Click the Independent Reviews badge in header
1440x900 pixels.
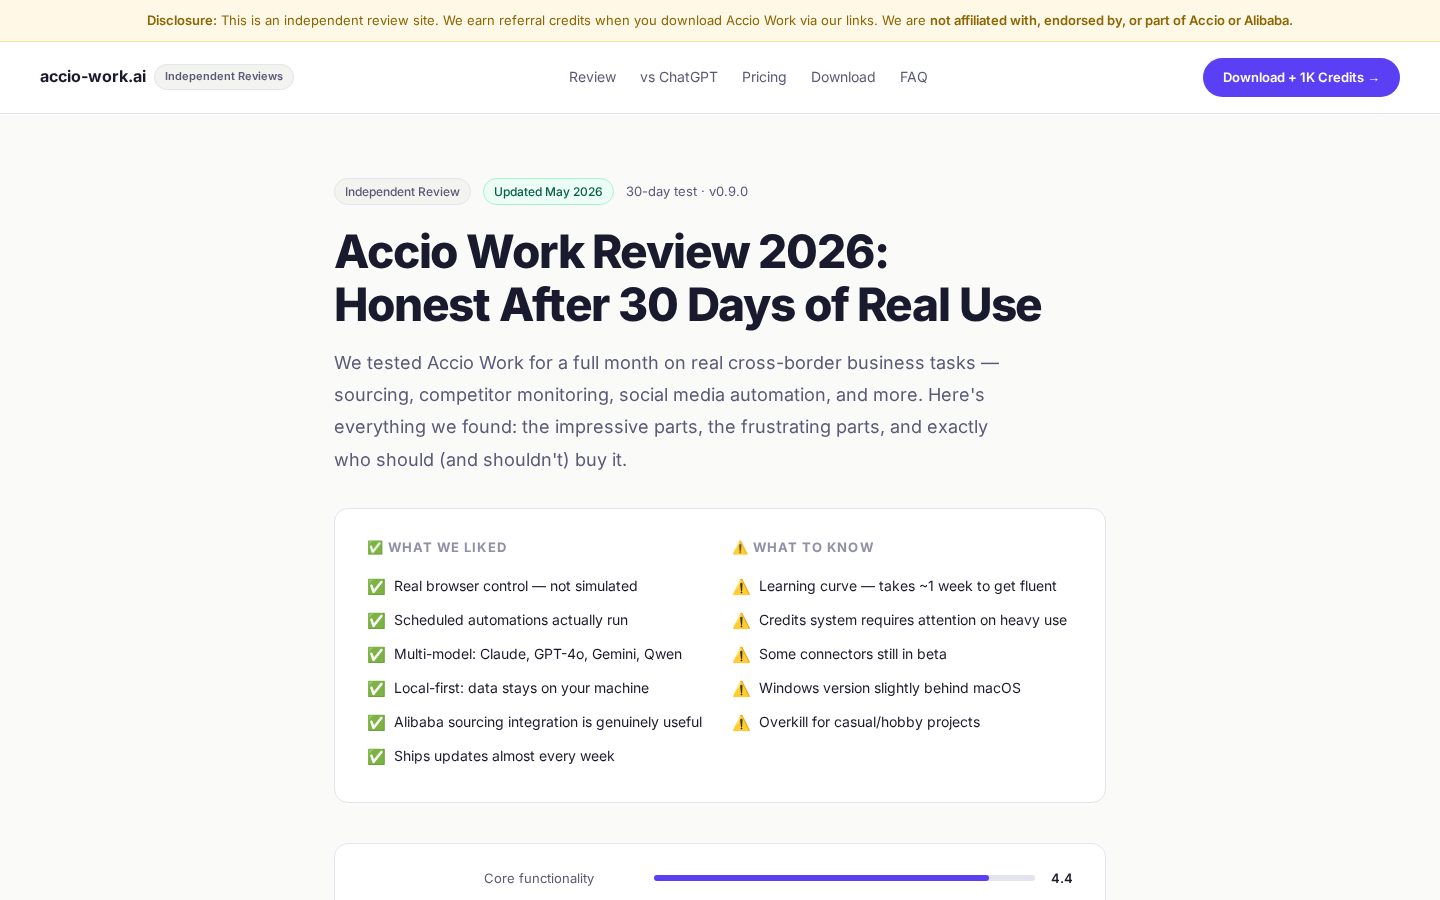(x=224, y=77)
